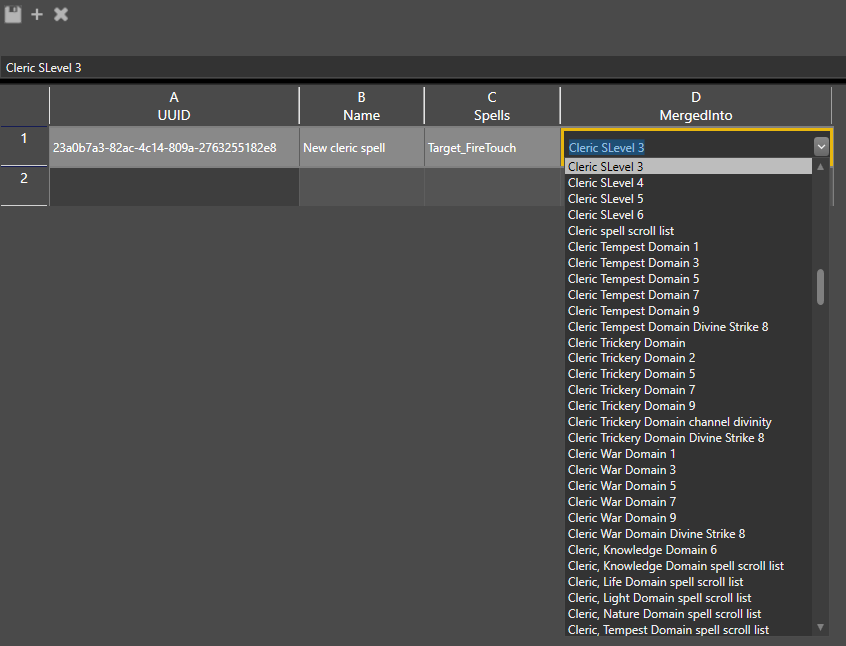Click the save disk icon
Image resolution: width=846 pixels, height=646 pixels.
point(13,14)
